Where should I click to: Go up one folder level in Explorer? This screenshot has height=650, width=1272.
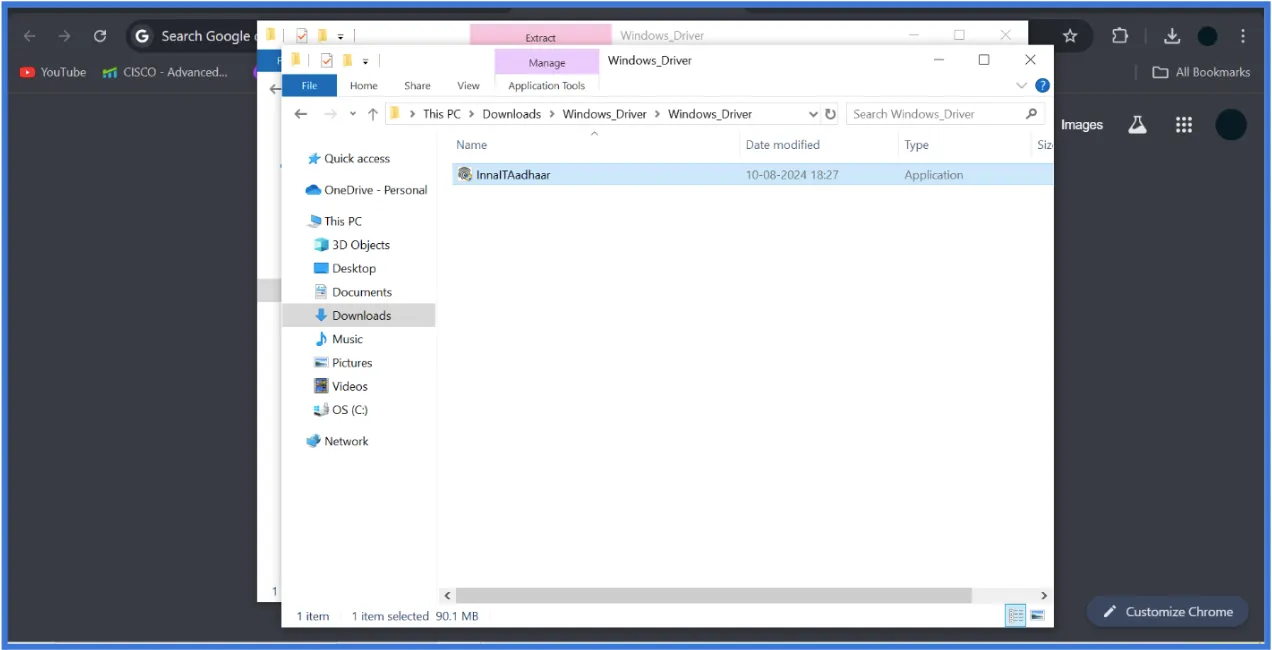click(373, 114)
